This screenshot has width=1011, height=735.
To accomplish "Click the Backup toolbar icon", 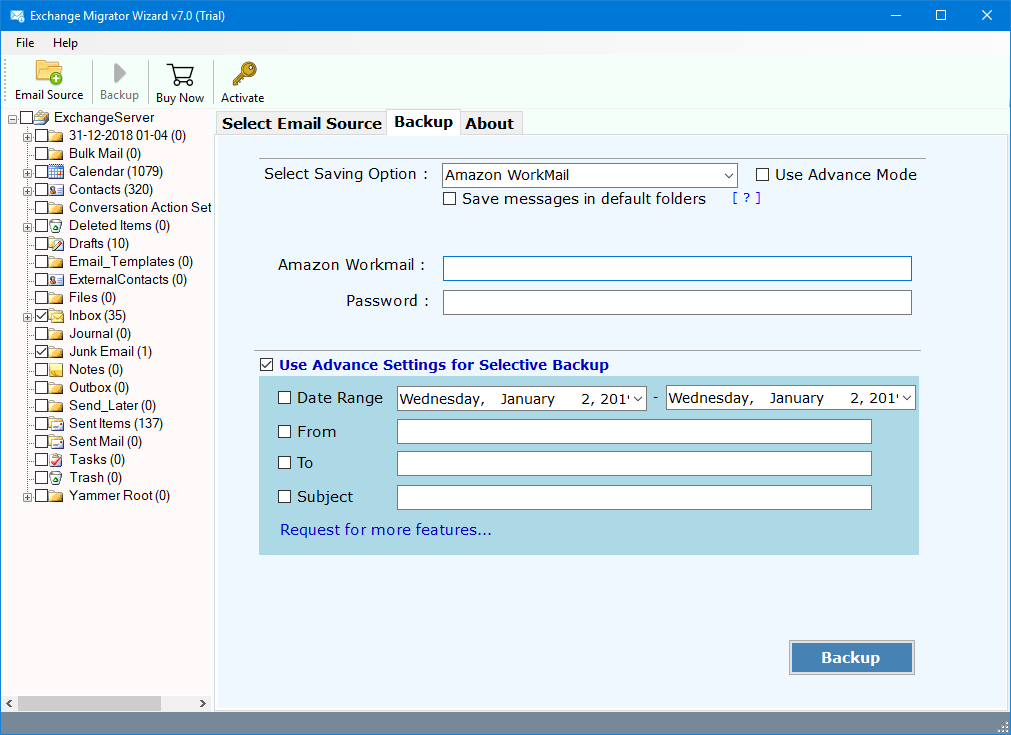I will point(119,73).
